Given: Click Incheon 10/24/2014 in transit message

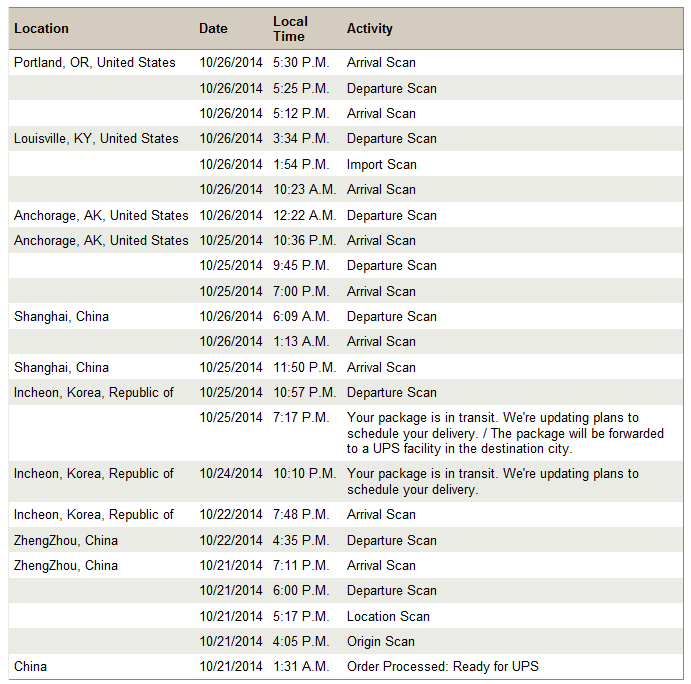Looking at the screenshot, I should [x=493, y=482].
